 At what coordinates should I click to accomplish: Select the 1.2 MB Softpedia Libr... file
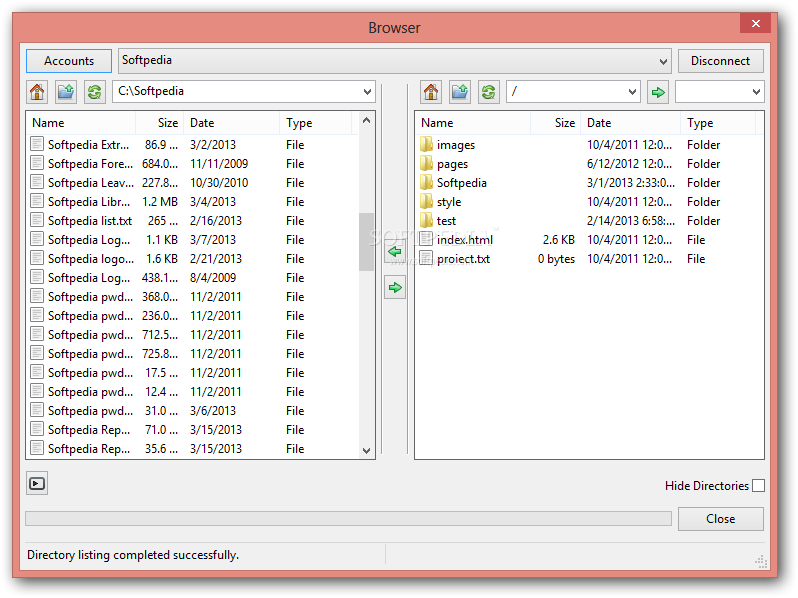click(x=193, y=202)
